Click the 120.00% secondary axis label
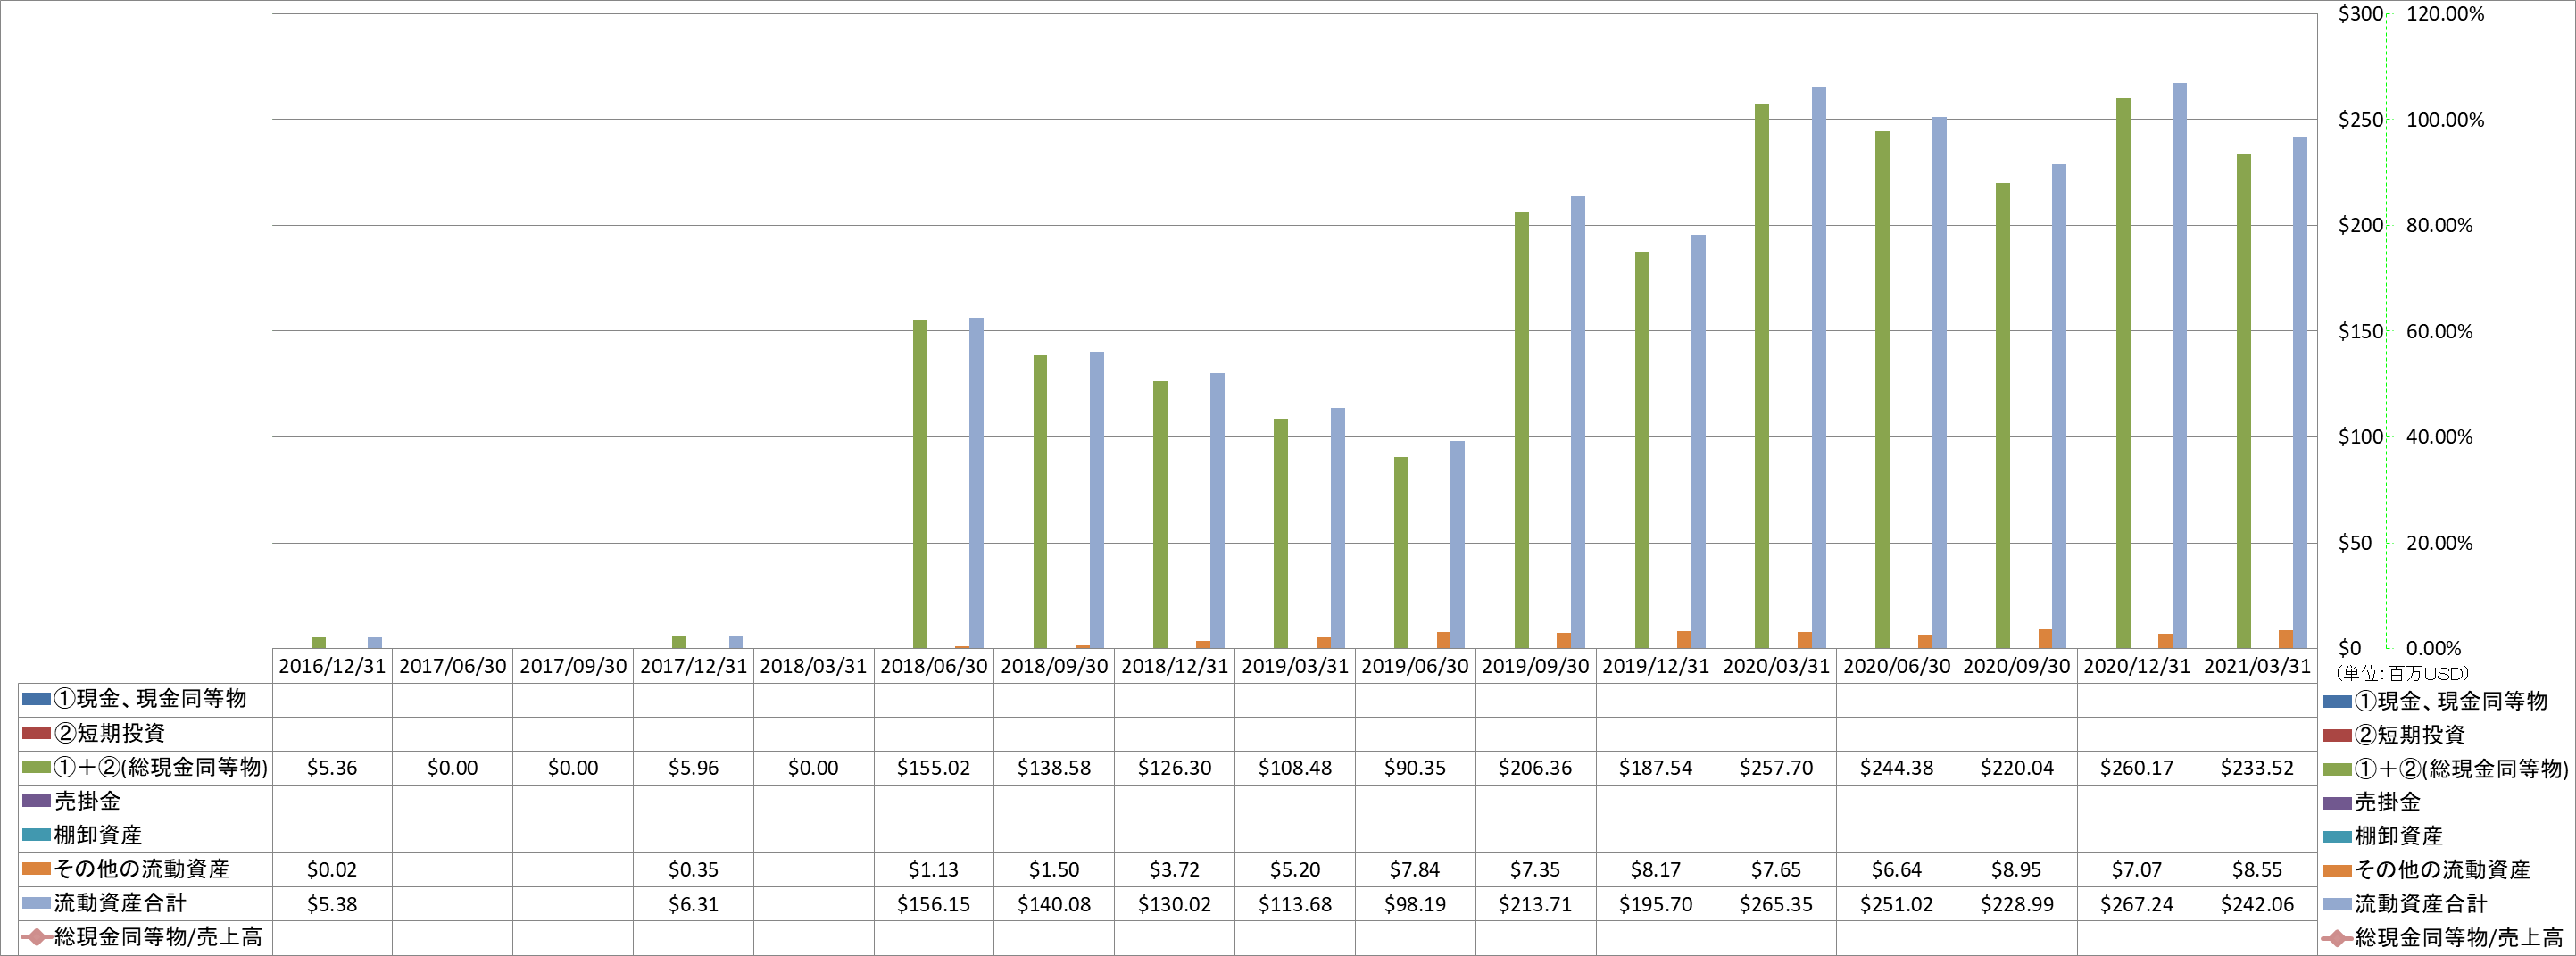Image resolution: width=2576 pixels, height=956 pixels. (x=2445, y=14)
